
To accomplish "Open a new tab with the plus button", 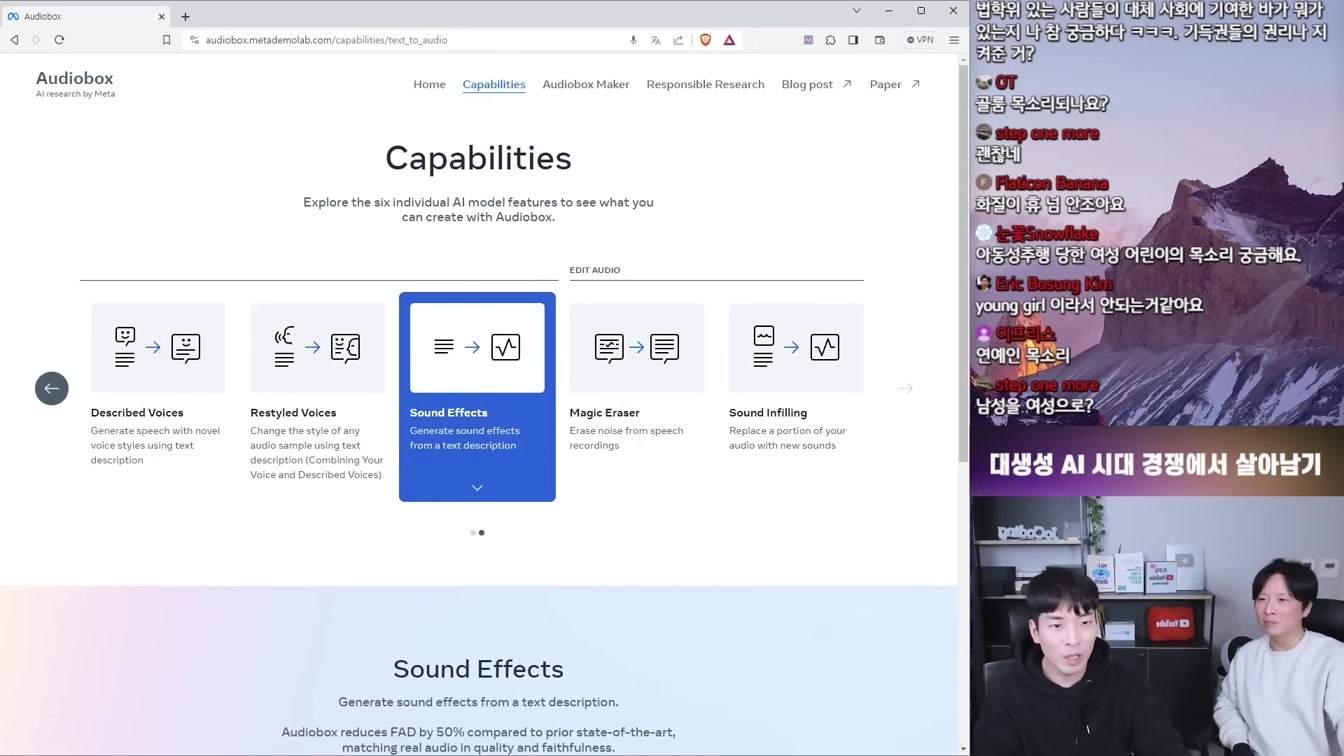I will pos(185,16).
